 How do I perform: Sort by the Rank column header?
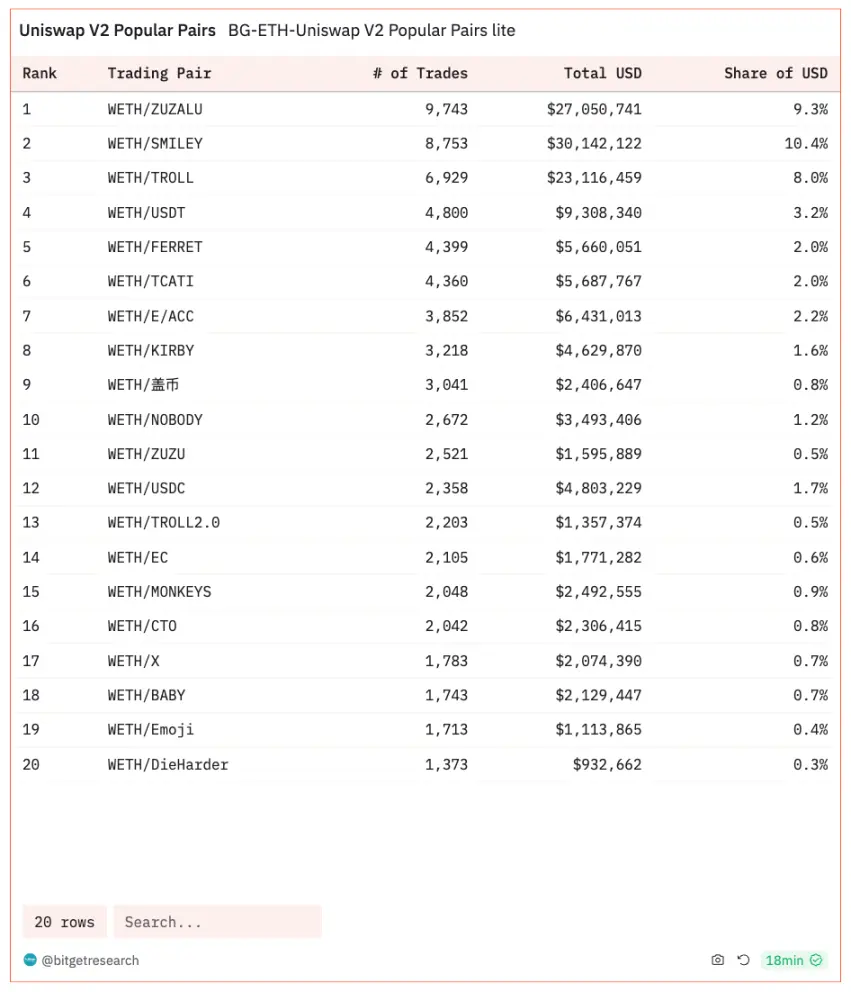coord(40,73)
